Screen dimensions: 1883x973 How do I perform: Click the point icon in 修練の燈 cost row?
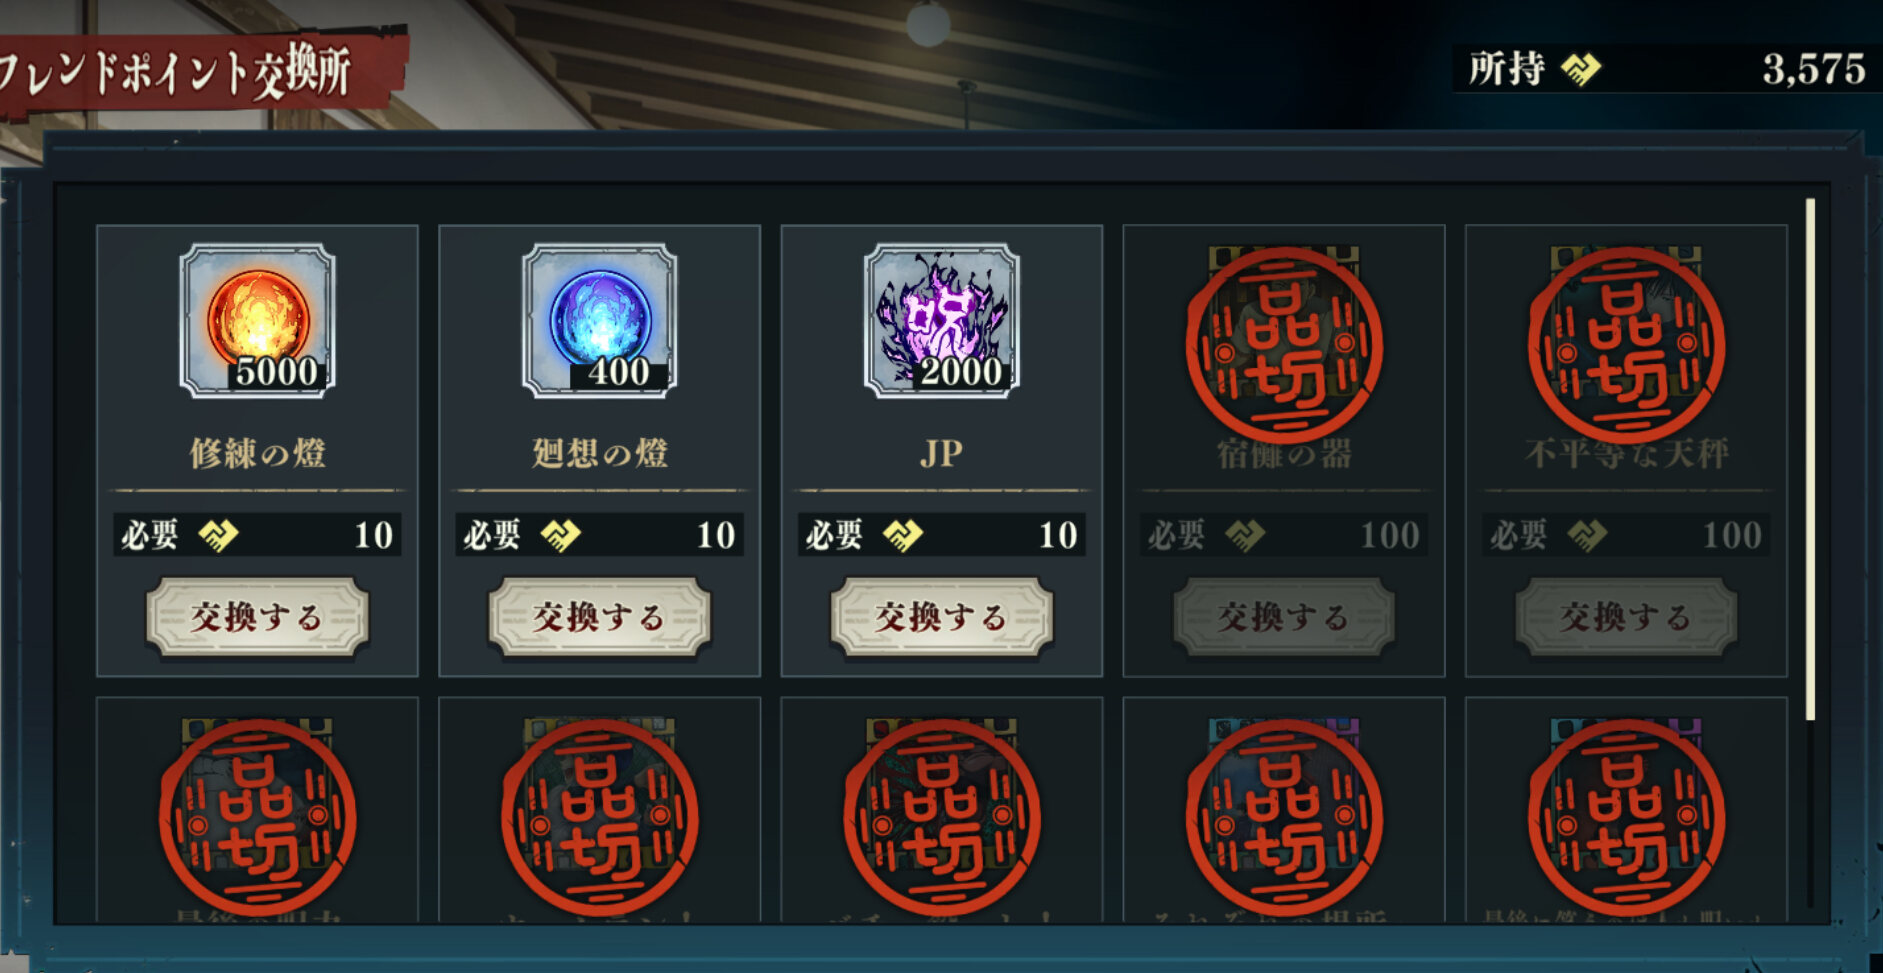(x=217, y=535)
